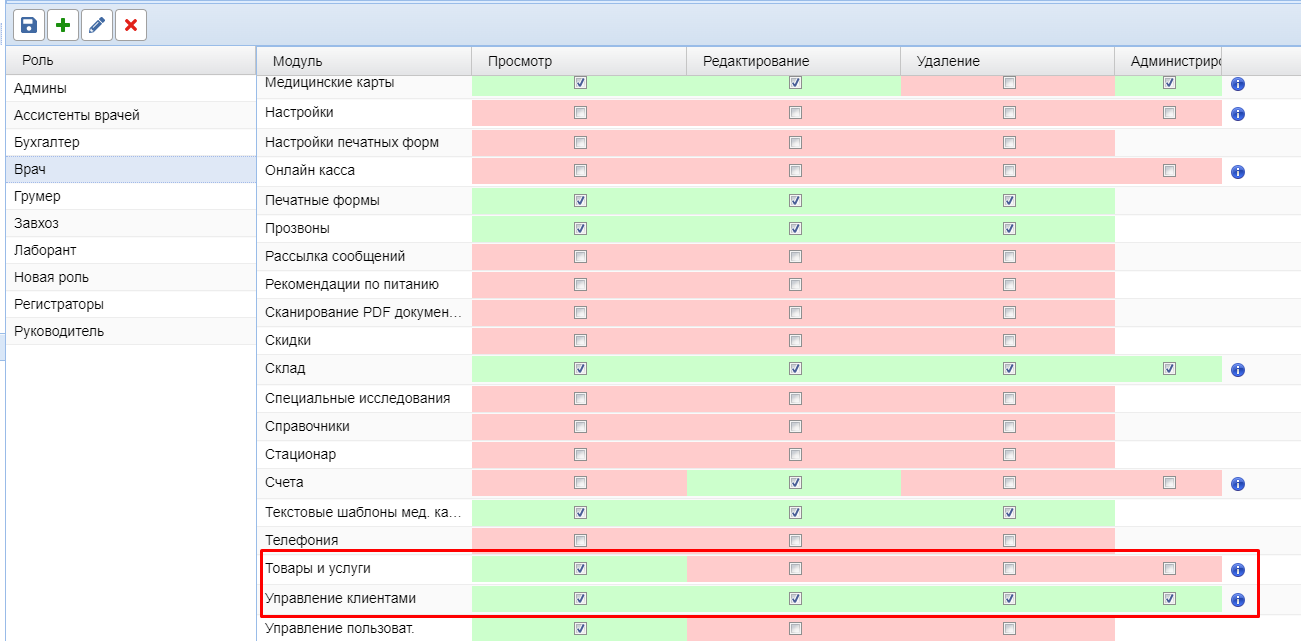Click the Модуль column header
The height and width of the screenshot is (641, 1301).
(297, 61)
